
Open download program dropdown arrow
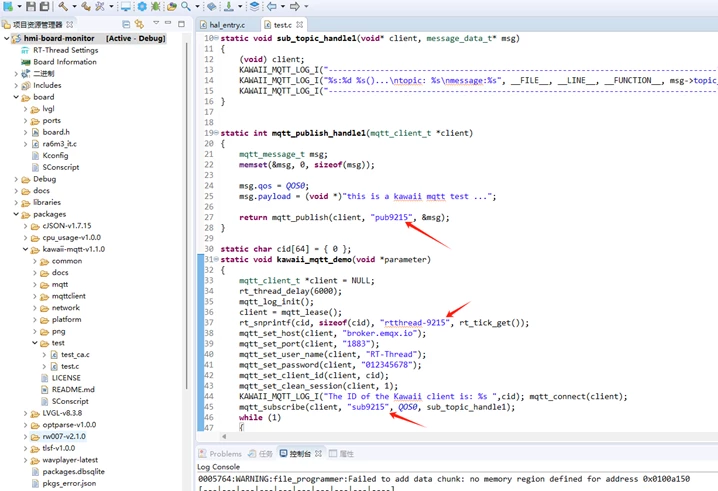point(239,6)
